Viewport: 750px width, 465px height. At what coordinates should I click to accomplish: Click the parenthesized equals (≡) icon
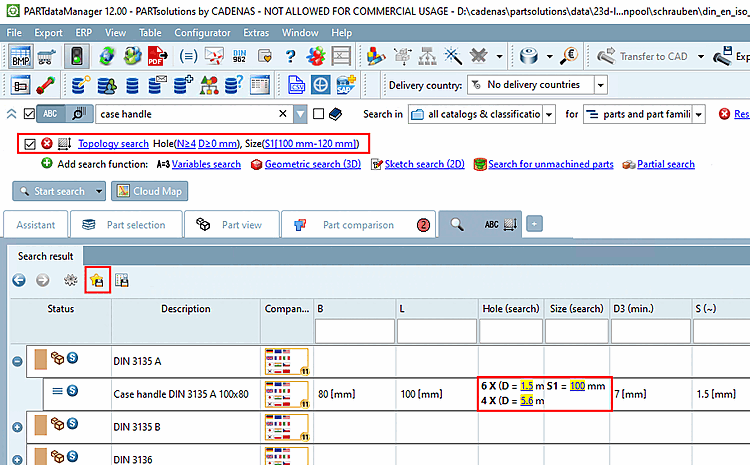pos(188,56)
